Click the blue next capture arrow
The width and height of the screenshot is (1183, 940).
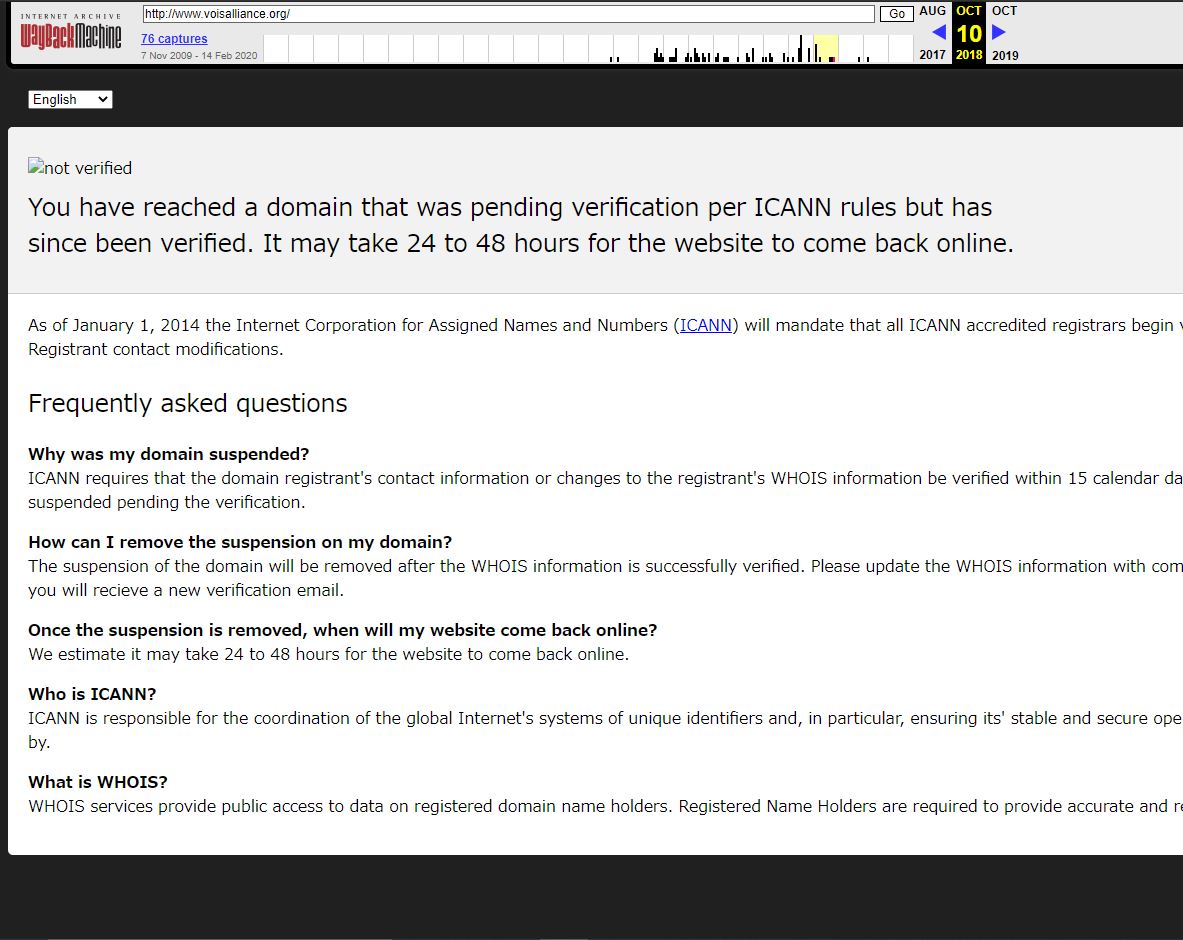pyautogui.click(x=998, y=32)
